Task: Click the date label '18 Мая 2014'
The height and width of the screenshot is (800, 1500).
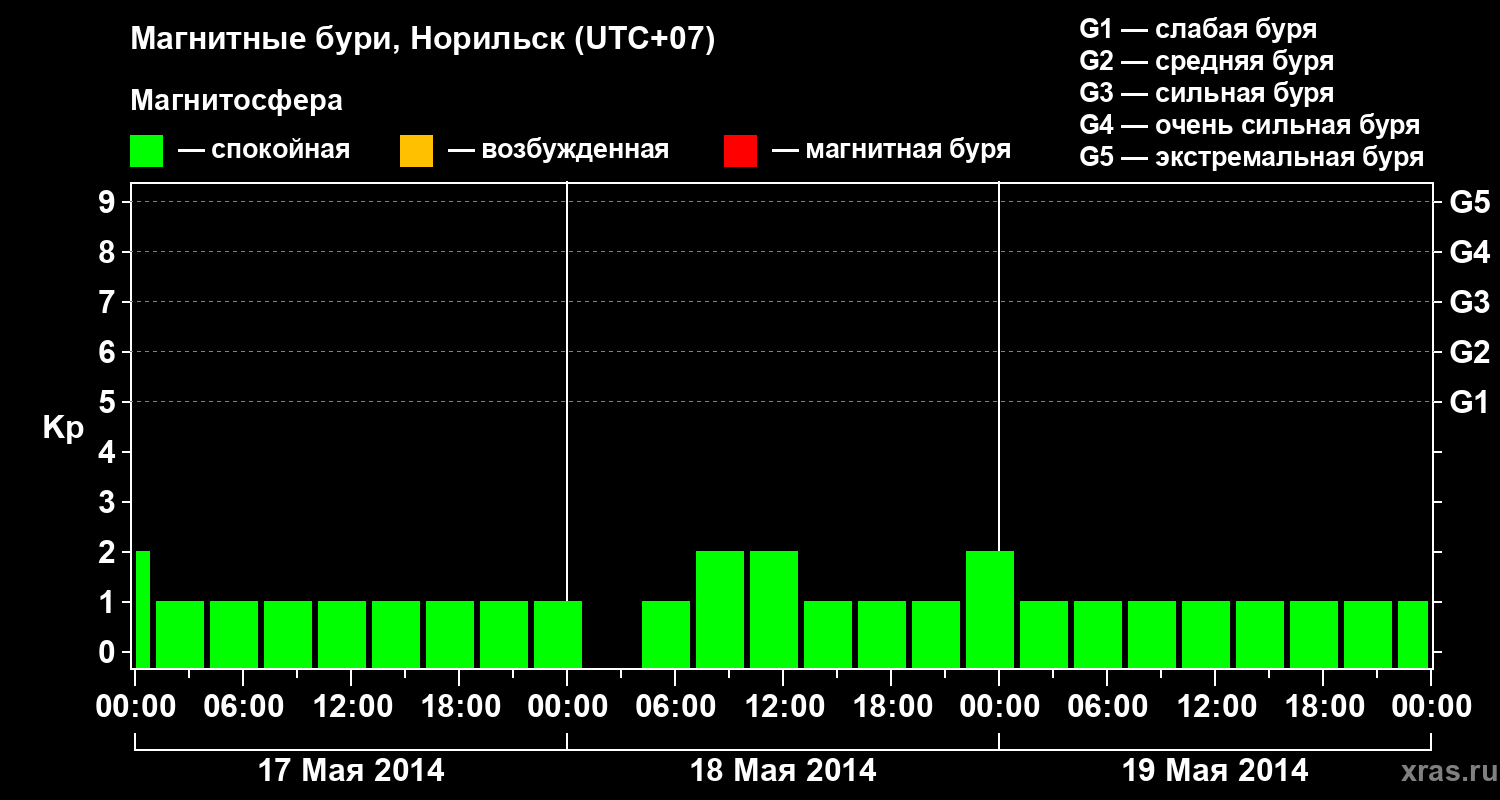Action: pyautogui.click(x=783, y=770)
